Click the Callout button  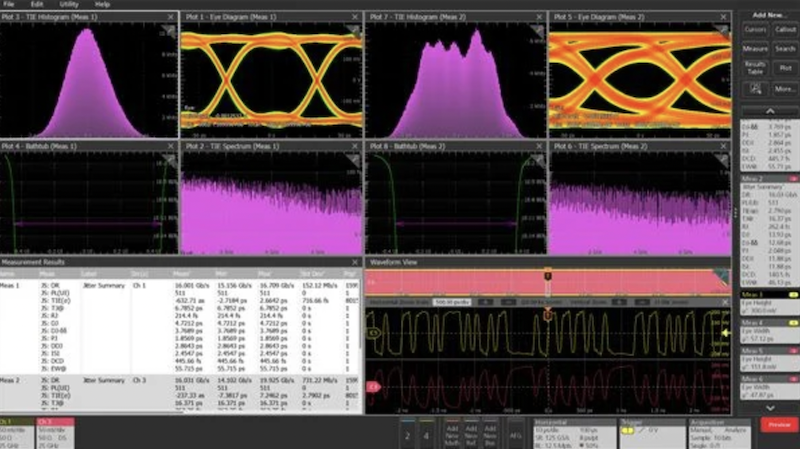coord(784,29)
